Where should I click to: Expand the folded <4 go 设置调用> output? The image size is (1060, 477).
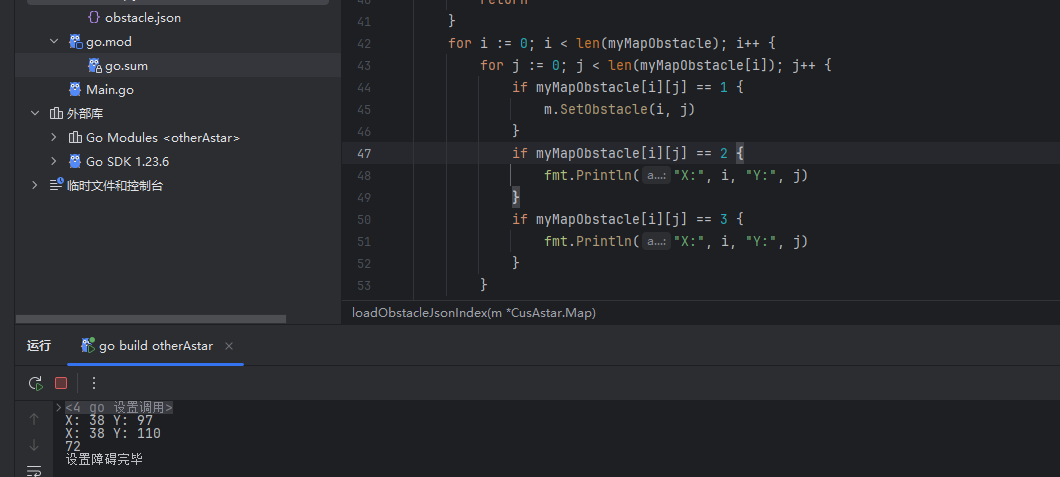59,407
